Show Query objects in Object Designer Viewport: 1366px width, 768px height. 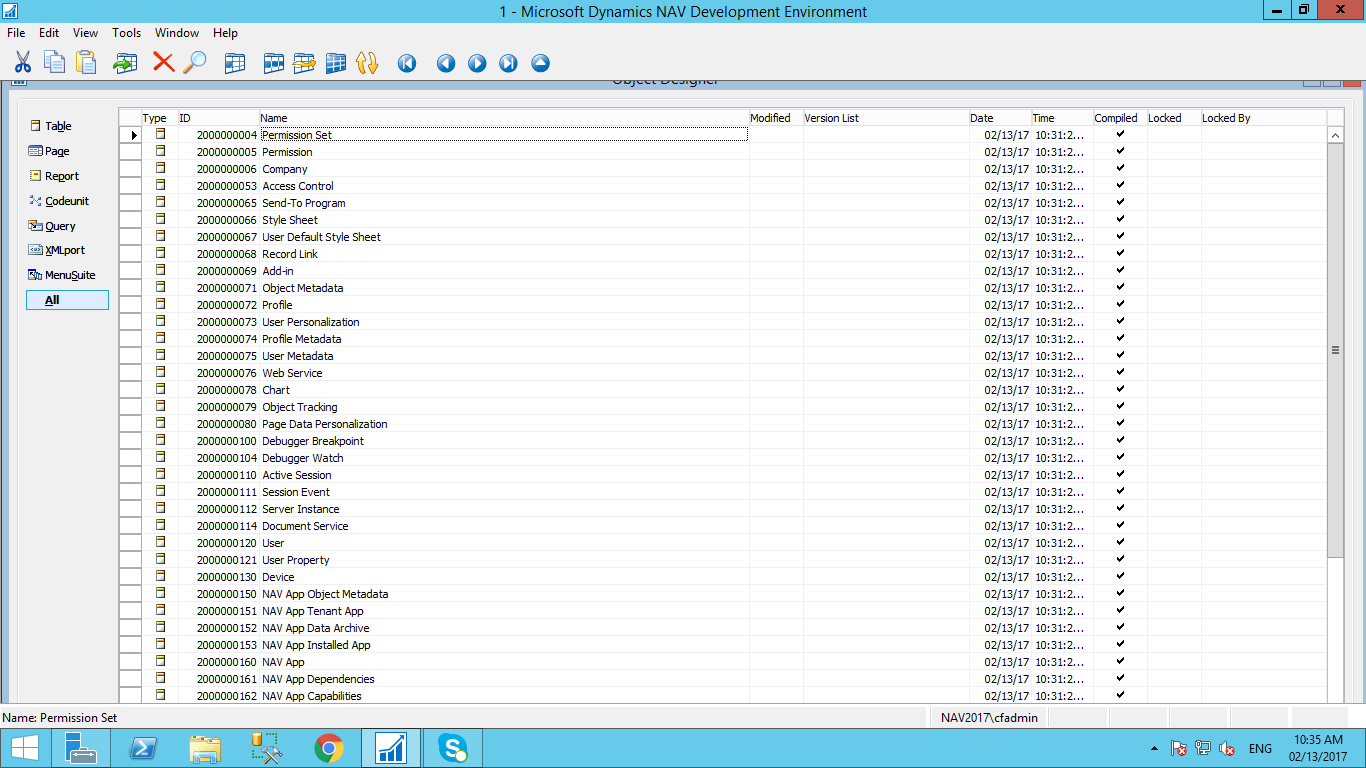coord(67,226)
